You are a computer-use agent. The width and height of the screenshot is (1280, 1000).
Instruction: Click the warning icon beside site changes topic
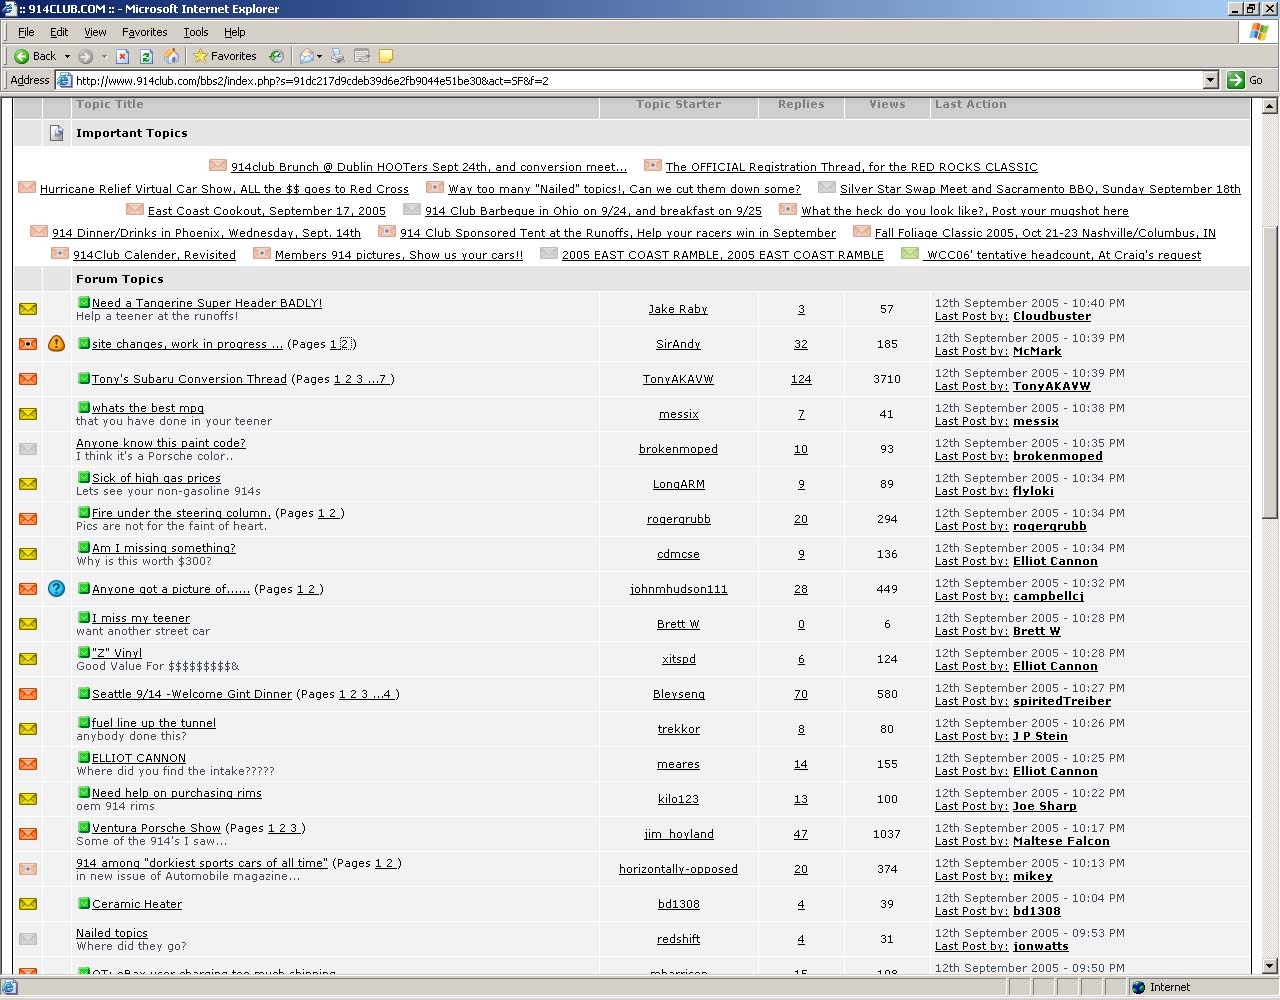pos(57,344)
